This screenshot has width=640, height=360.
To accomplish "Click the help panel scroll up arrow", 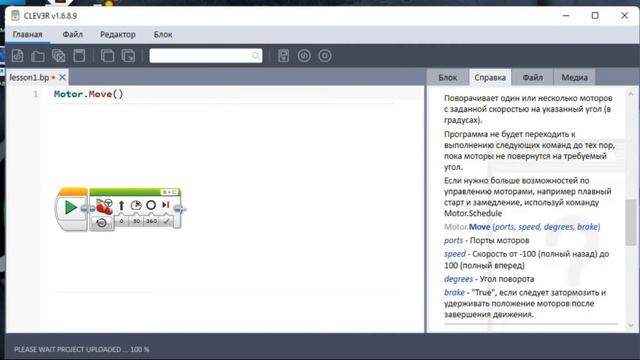I will 631,94.
